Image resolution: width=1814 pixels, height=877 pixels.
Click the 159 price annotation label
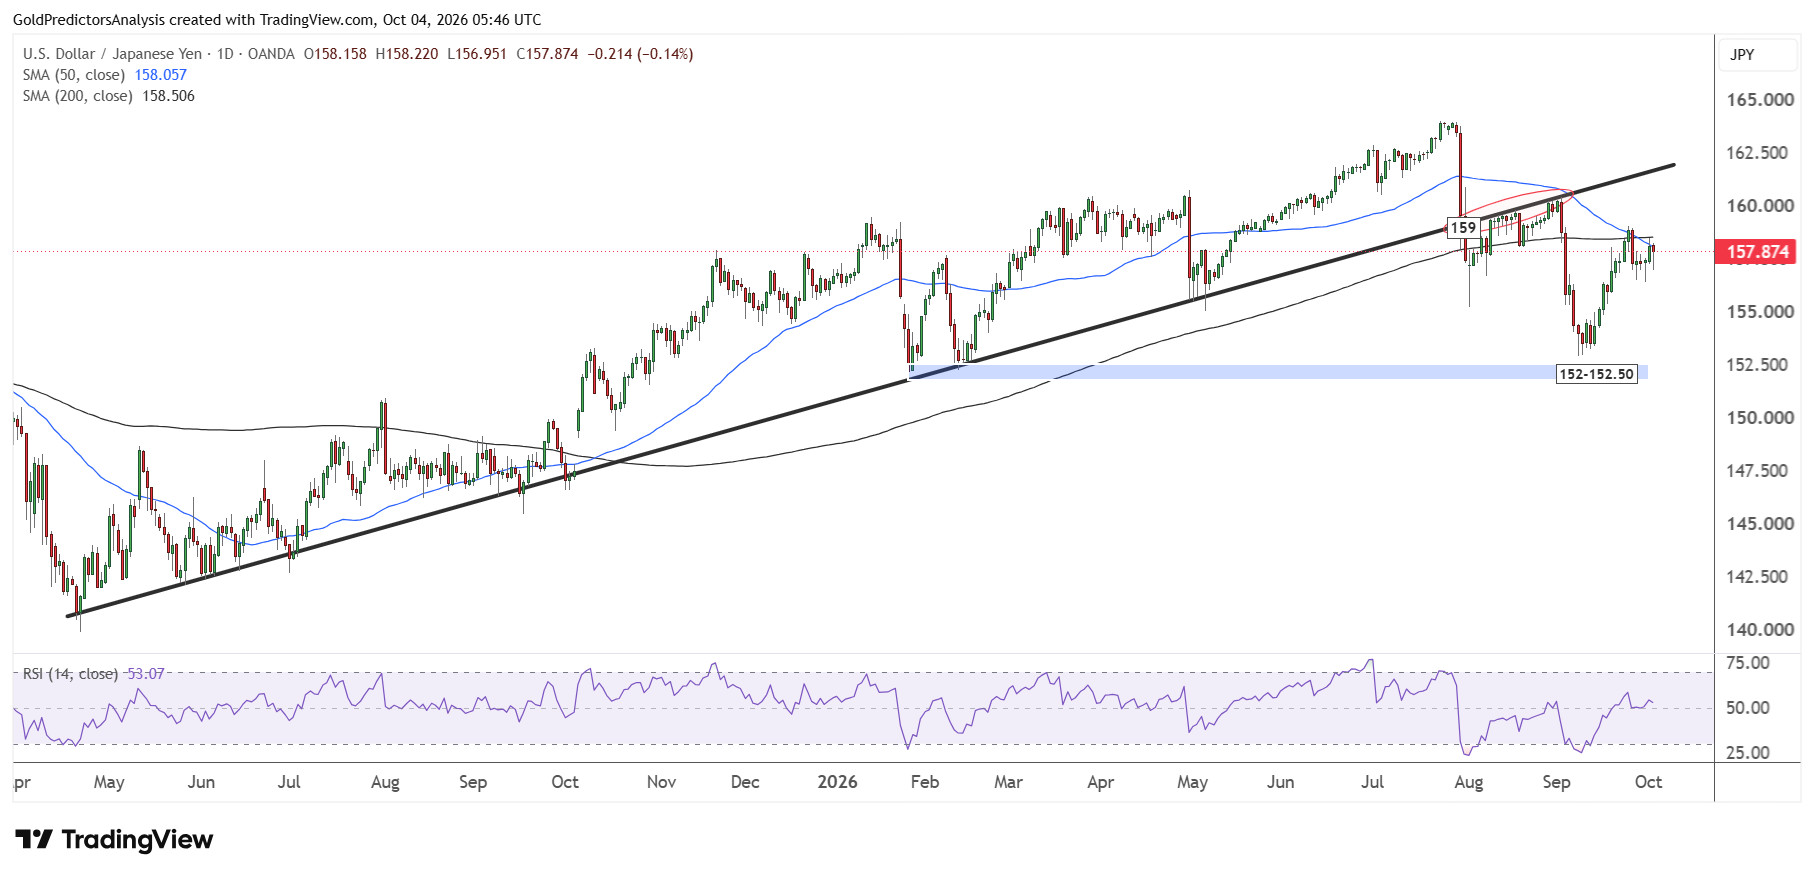[1463, 227]
